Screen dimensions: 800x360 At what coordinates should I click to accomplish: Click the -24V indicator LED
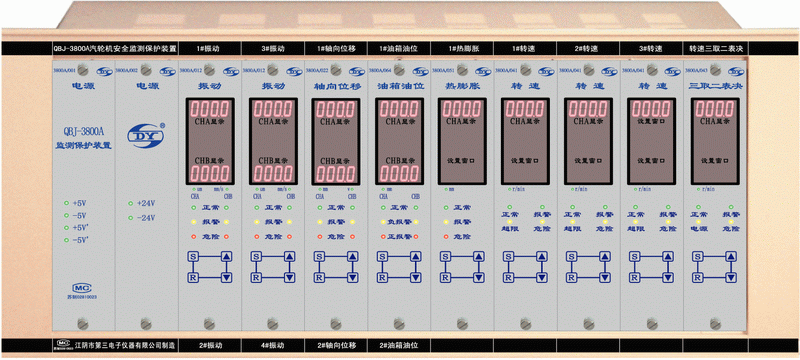click(x=130, y=218)
